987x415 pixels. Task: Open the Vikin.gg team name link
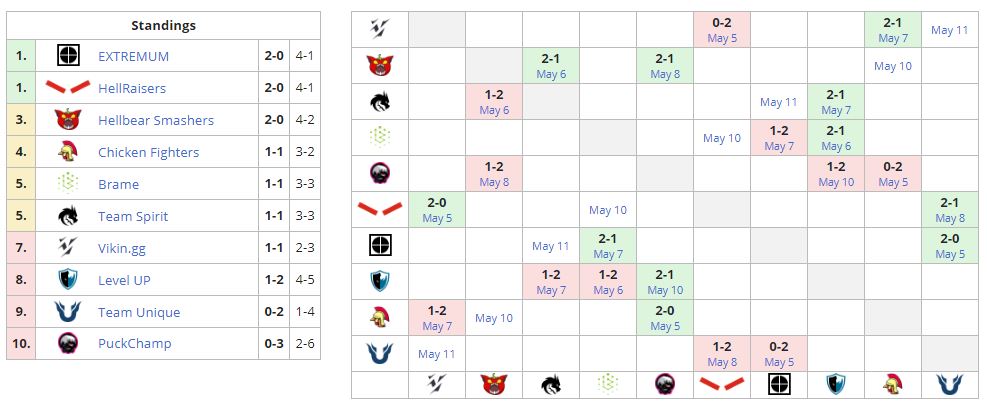[124, 248]
